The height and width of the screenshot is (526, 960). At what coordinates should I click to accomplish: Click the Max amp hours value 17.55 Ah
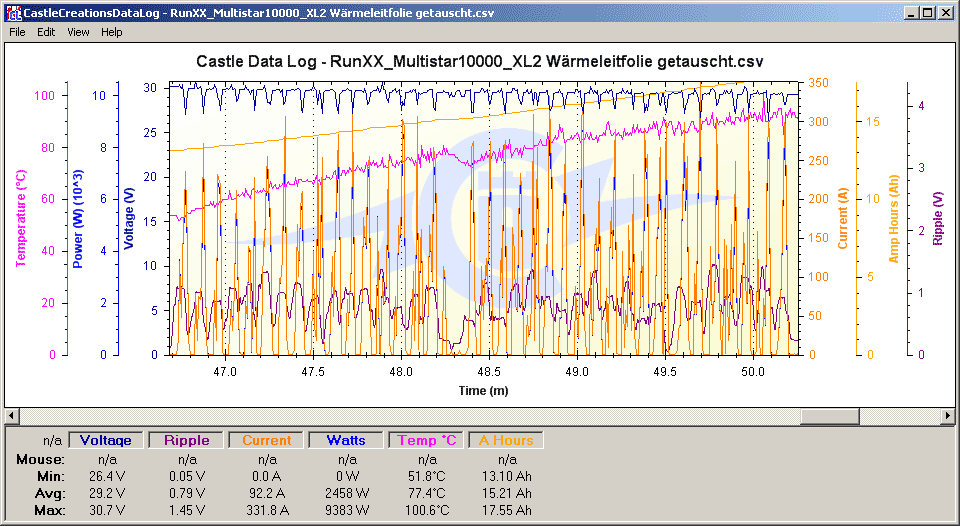pos(506,510)
